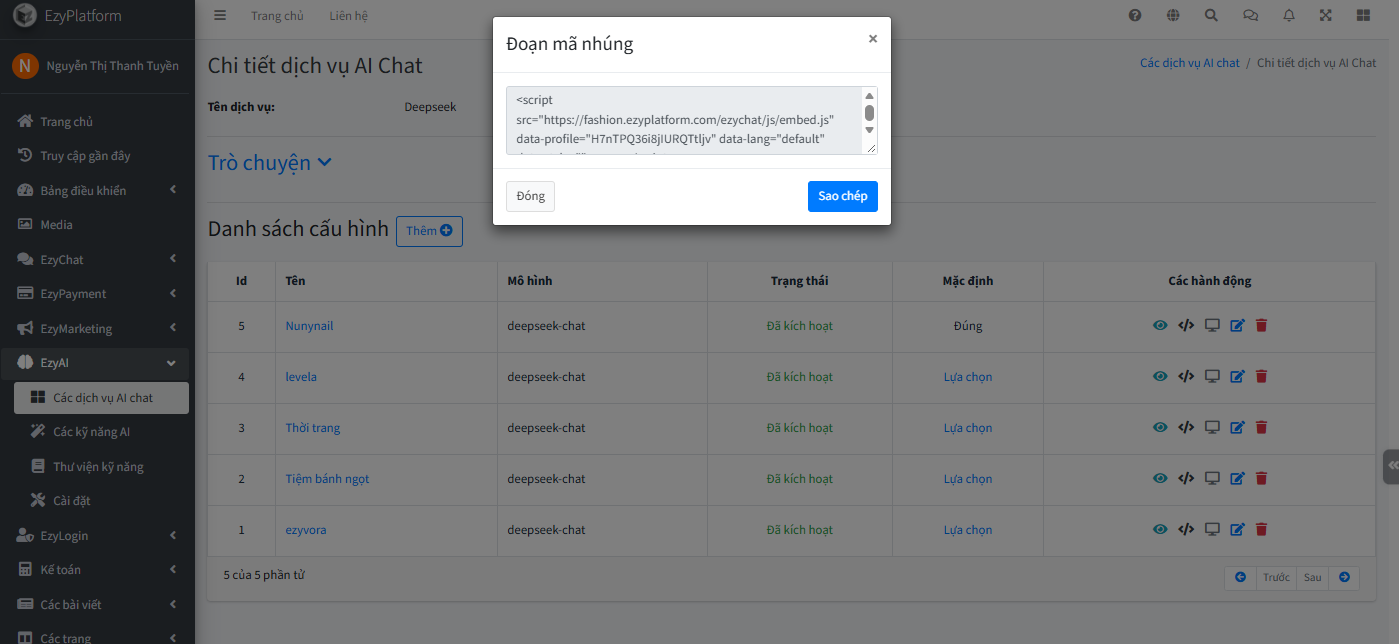
Task: Click the Thêm button to add configuration
Action: (x=429, y=231)
